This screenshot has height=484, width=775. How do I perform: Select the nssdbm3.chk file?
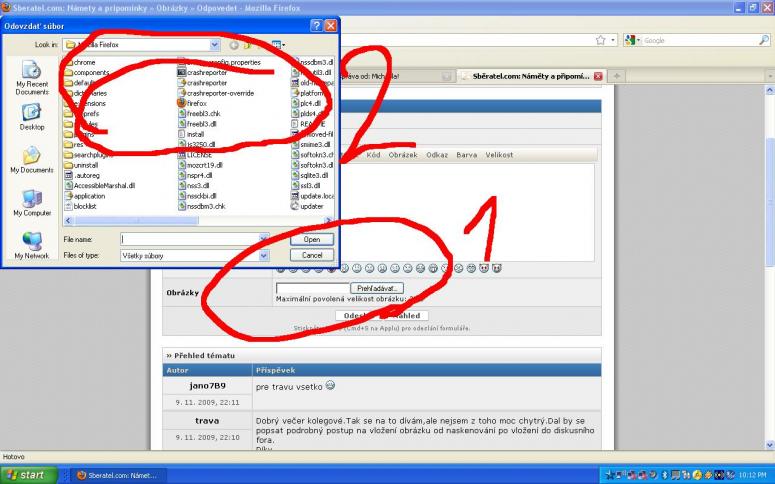coord(201,207)
